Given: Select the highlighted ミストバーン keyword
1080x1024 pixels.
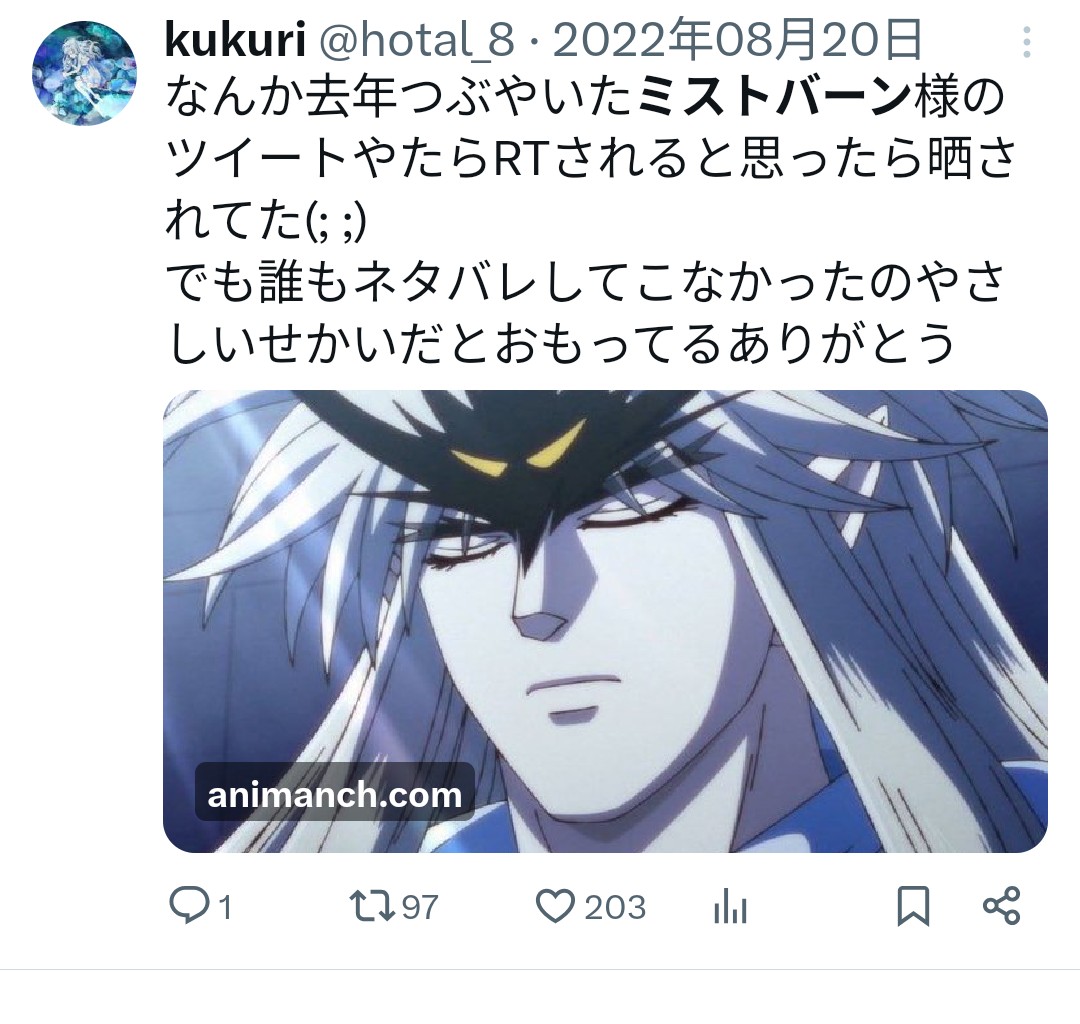Looking at the screenshot, I should click(776, 98).
